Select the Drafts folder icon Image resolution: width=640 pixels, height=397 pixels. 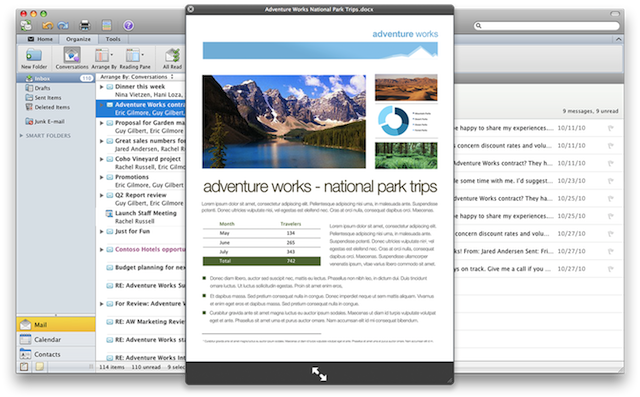(x=29, y=88)
